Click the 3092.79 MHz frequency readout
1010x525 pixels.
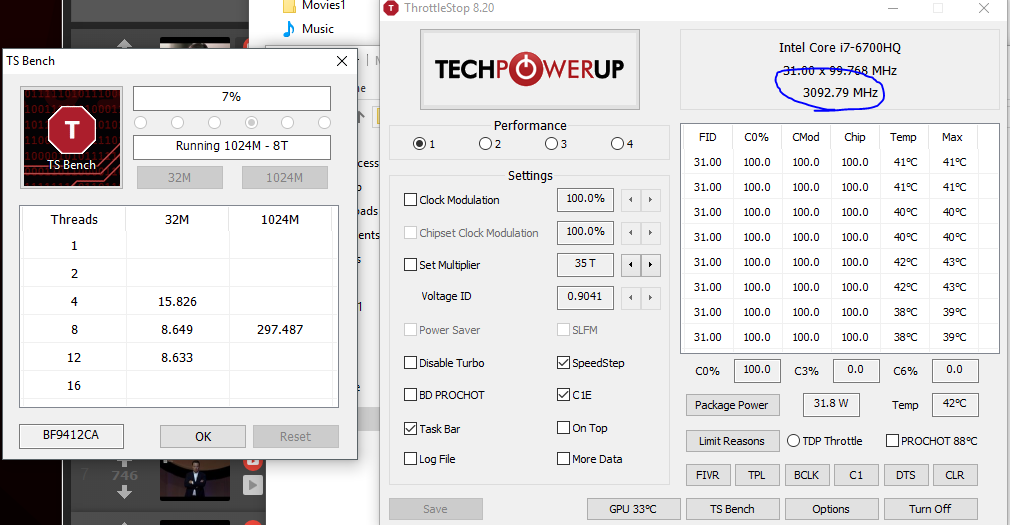[840, 93]
